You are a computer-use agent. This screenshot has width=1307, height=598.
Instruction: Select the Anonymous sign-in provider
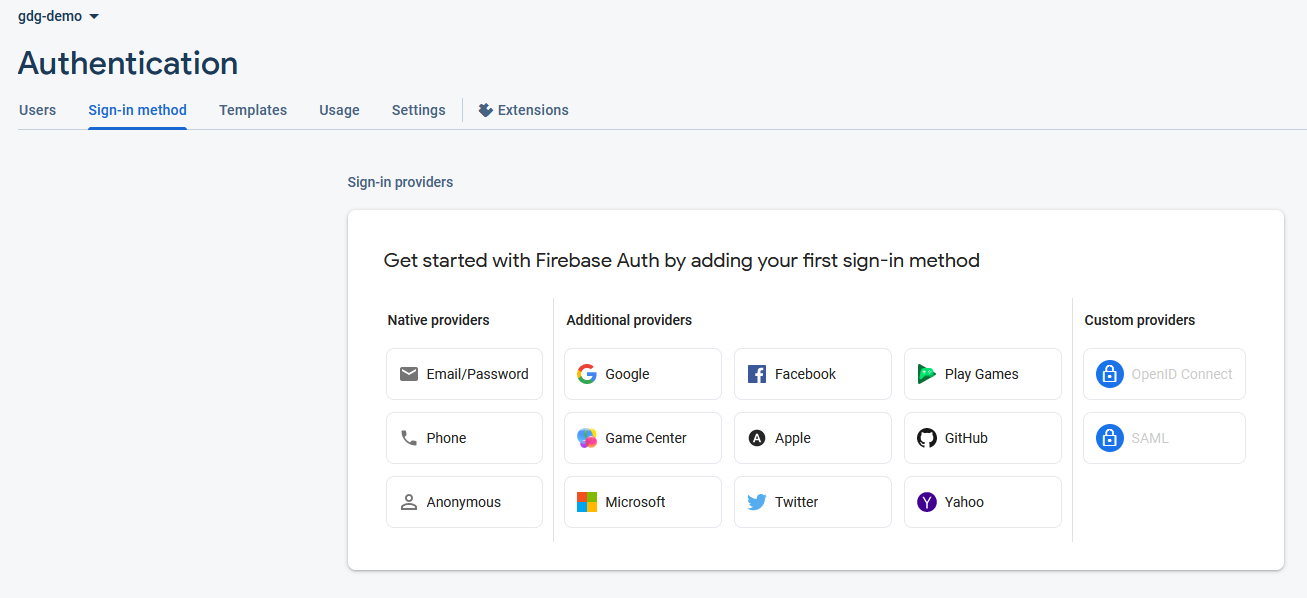(x=464, y=502)
